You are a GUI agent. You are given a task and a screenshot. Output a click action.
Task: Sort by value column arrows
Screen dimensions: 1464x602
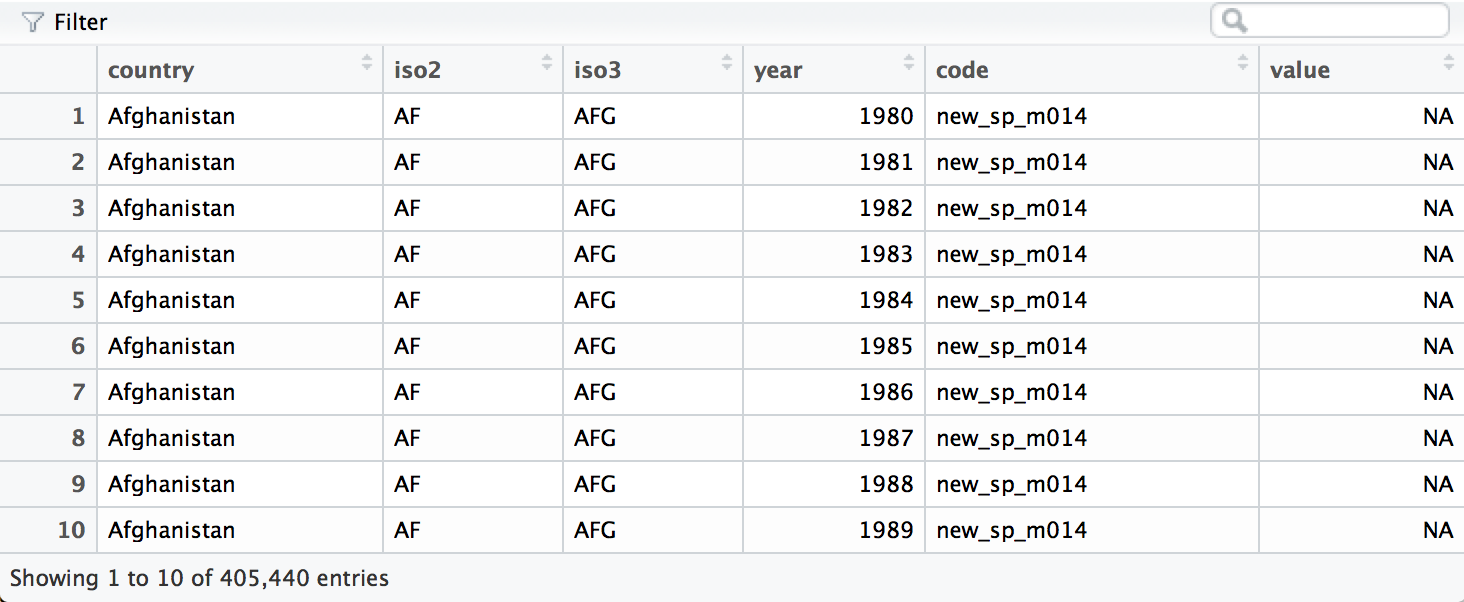coord(1449,63)
